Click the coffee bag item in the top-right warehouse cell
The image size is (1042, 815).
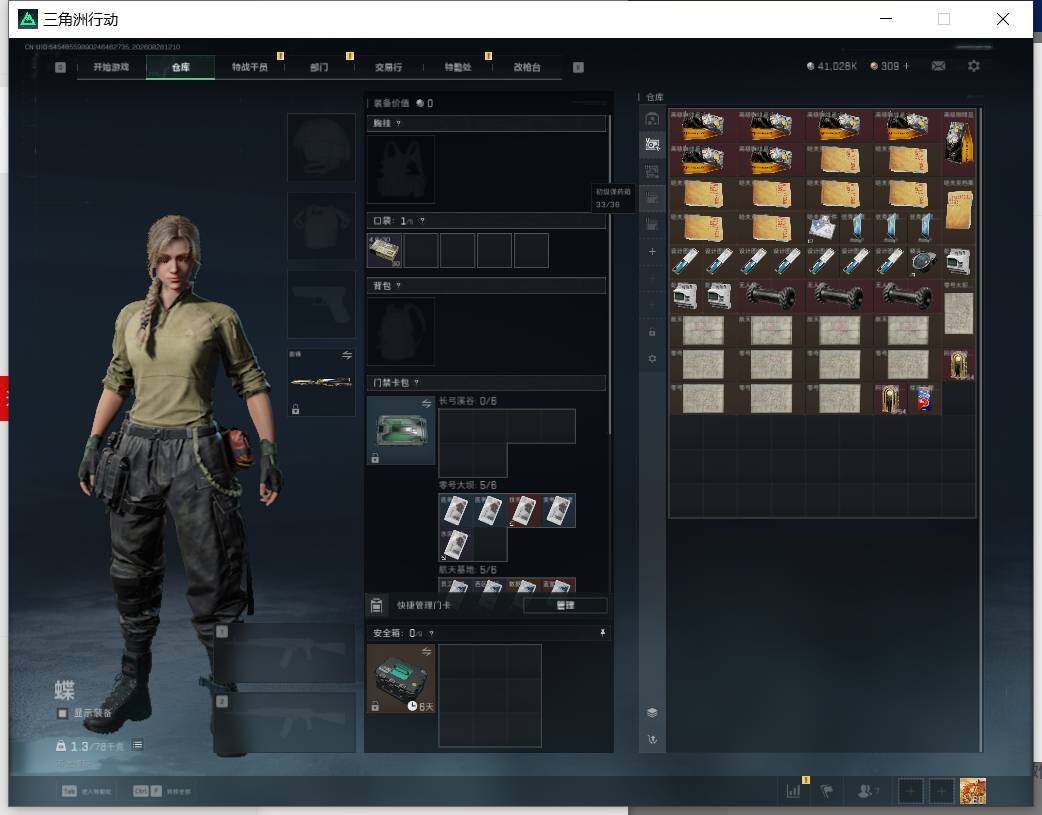[959, 142]
